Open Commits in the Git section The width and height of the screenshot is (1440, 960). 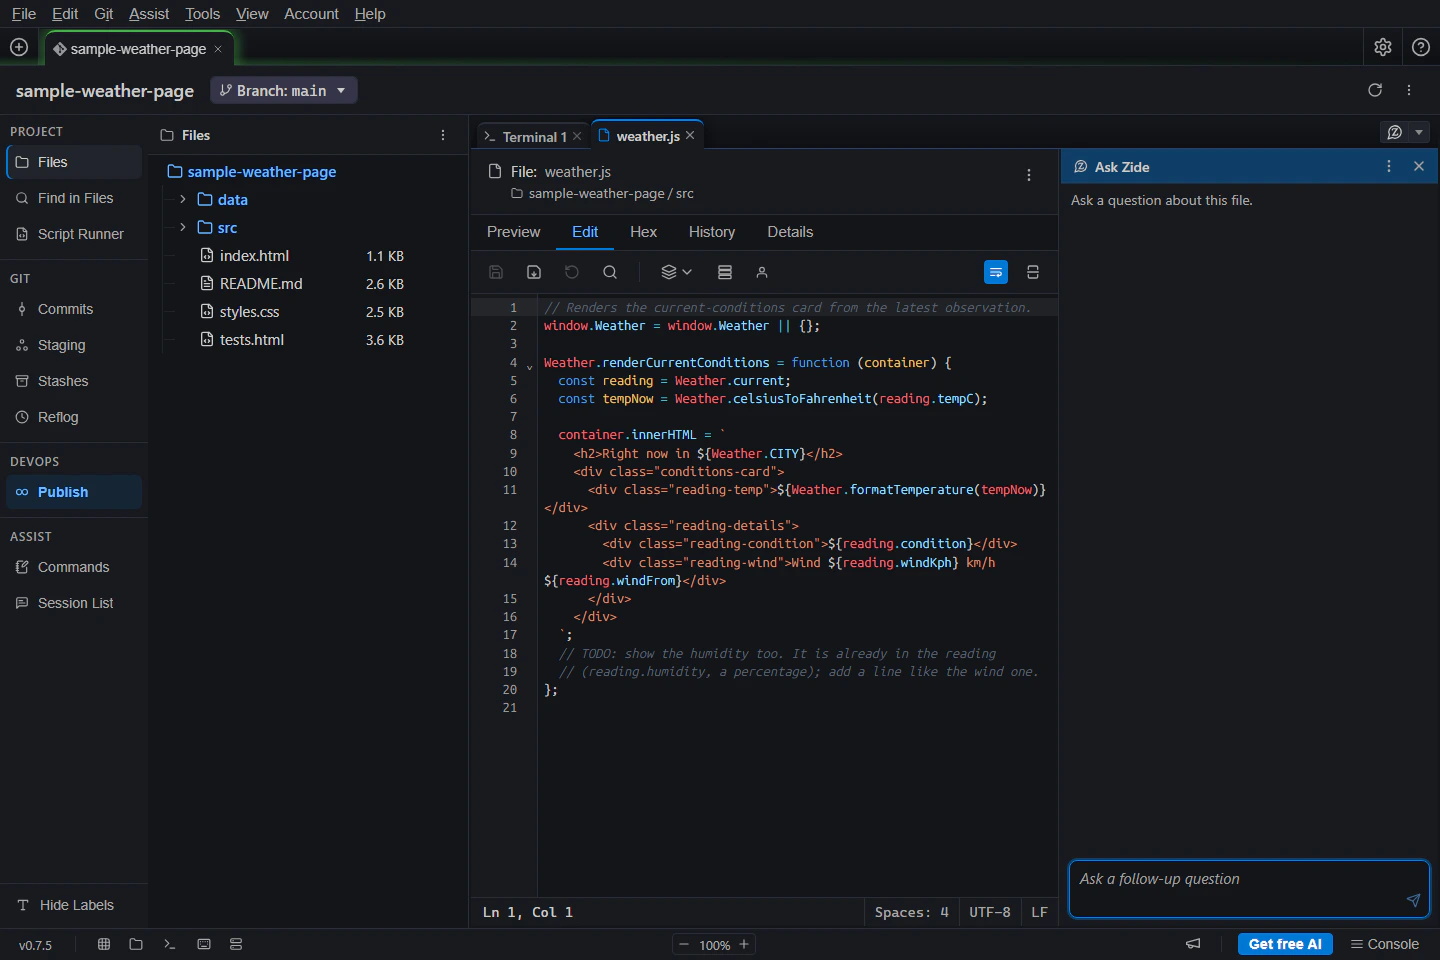(x=74, y=309)
